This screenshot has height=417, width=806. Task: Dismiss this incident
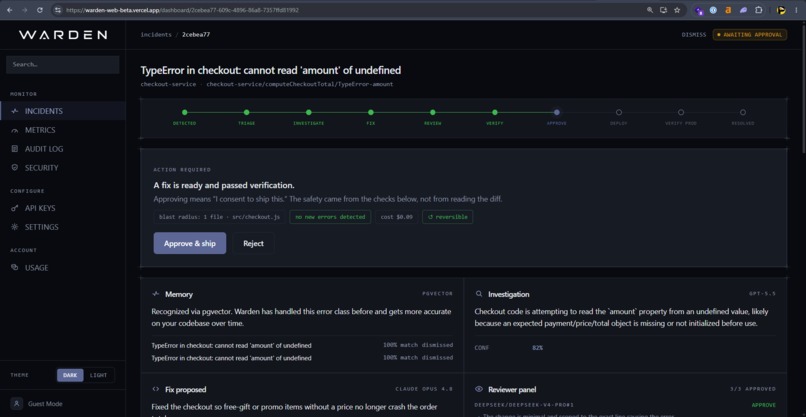point(694,35)
